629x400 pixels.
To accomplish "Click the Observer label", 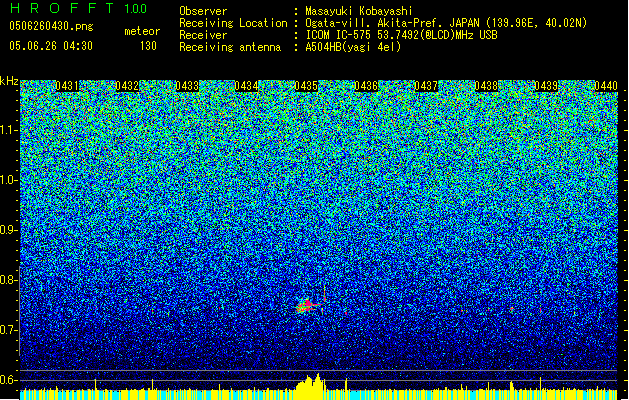I will [203, 11].
